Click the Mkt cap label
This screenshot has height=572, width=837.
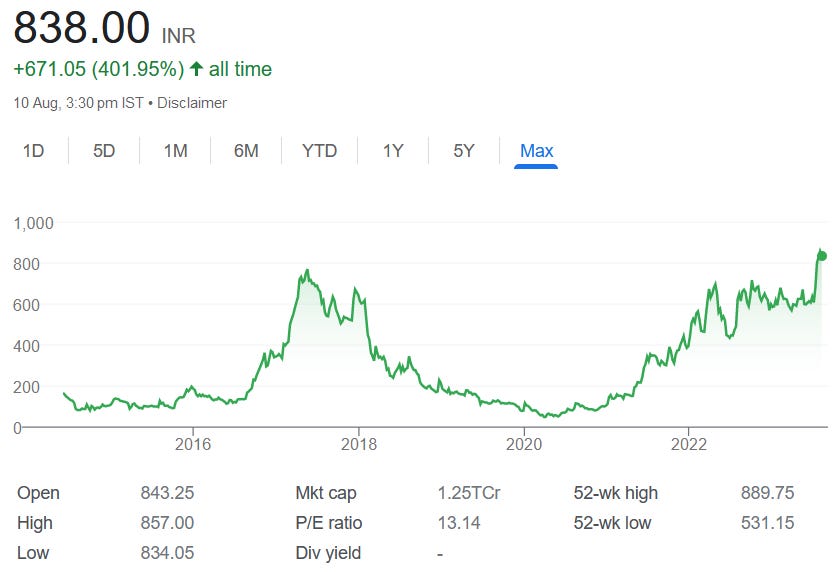(x=326, y=494)
